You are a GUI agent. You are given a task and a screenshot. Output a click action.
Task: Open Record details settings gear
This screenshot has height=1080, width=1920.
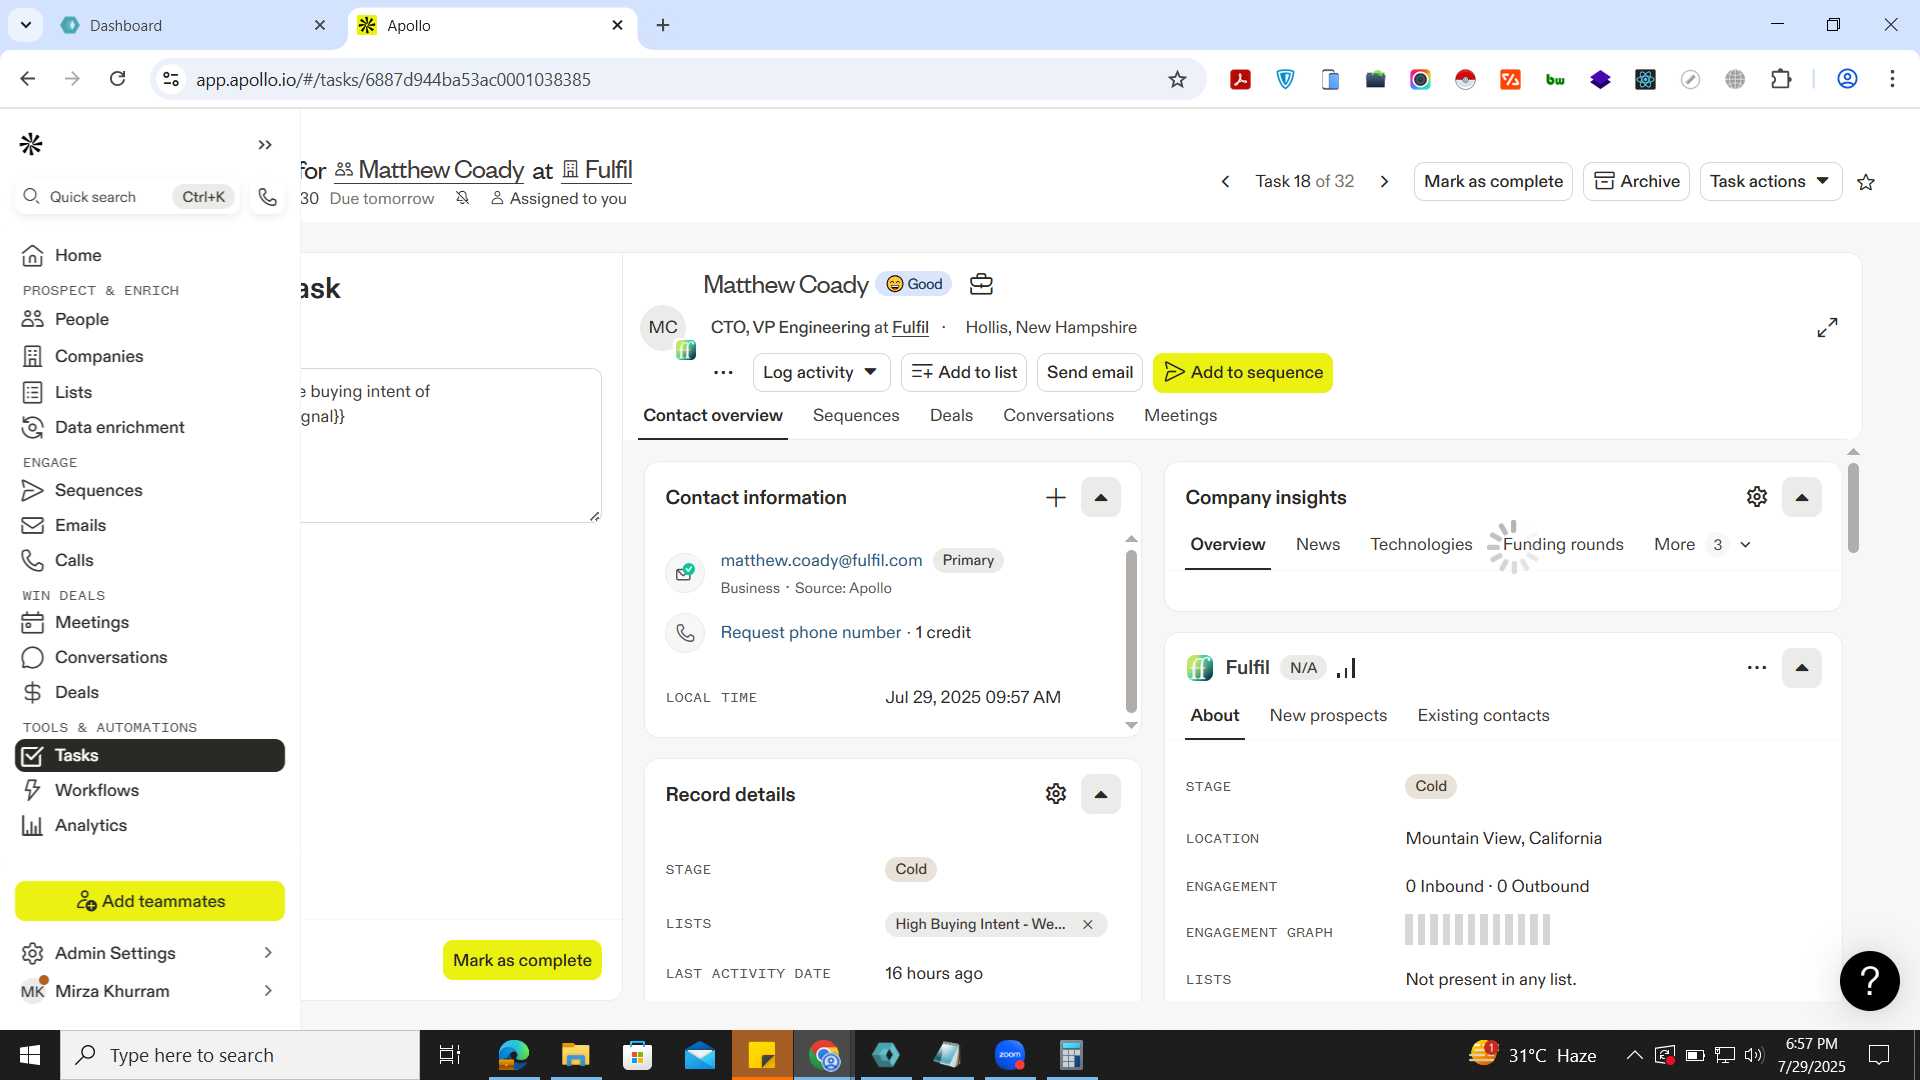click(x=1056, y=794)
